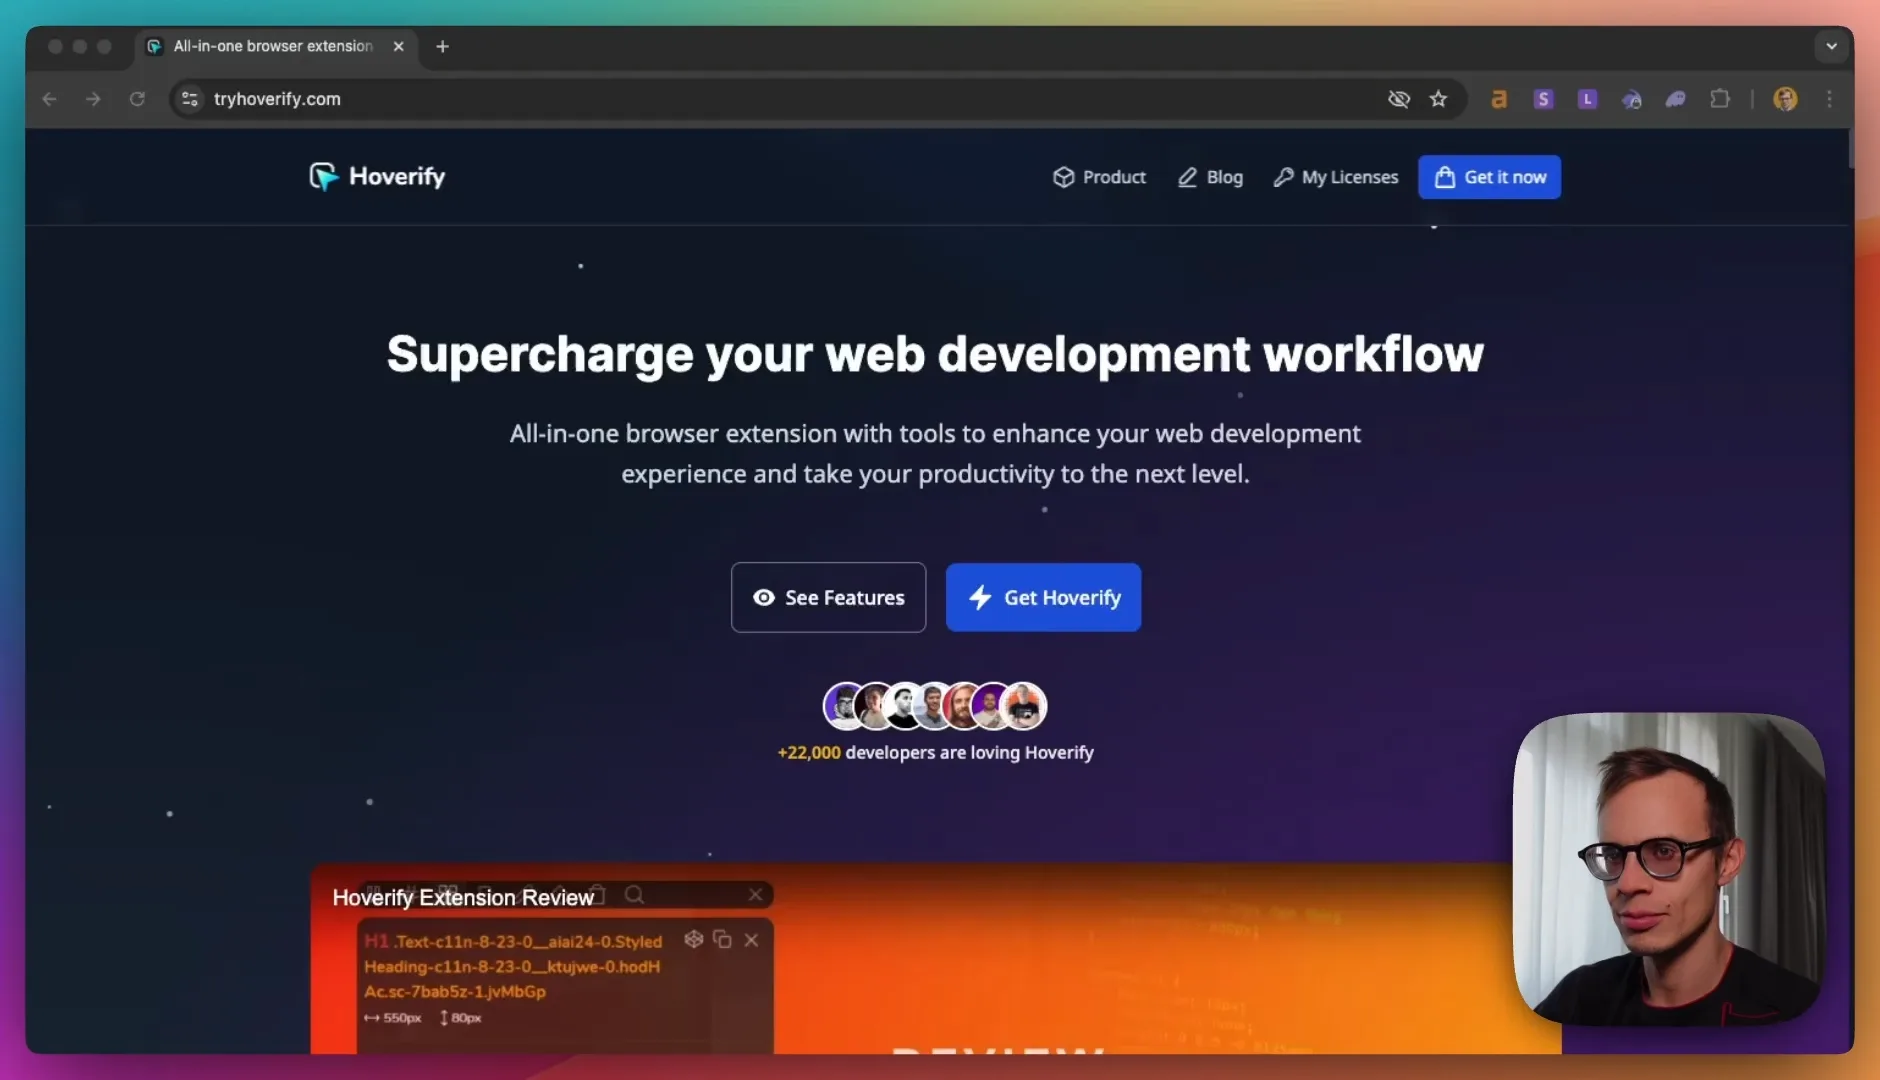The image size is (1880, 1080).
Task: Open the Chrome three-dot menu
Action: 1829,99
